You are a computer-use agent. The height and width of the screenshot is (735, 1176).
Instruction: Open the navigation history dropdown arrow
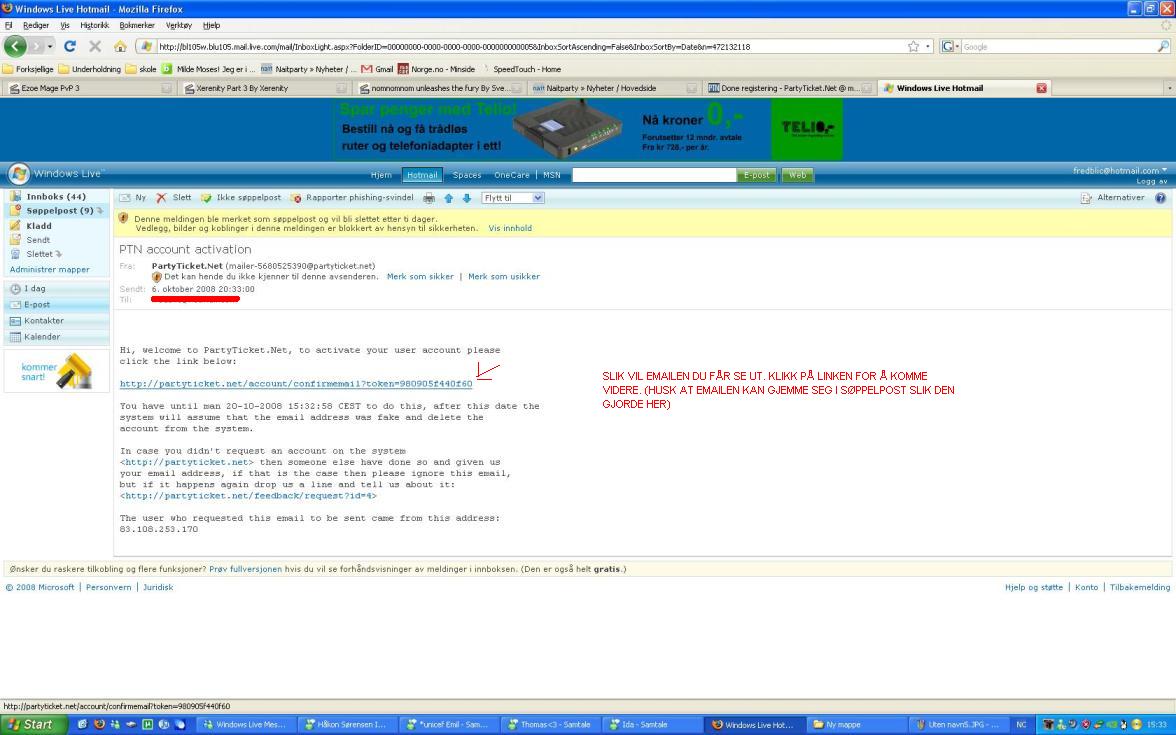[x=50, y=46]
